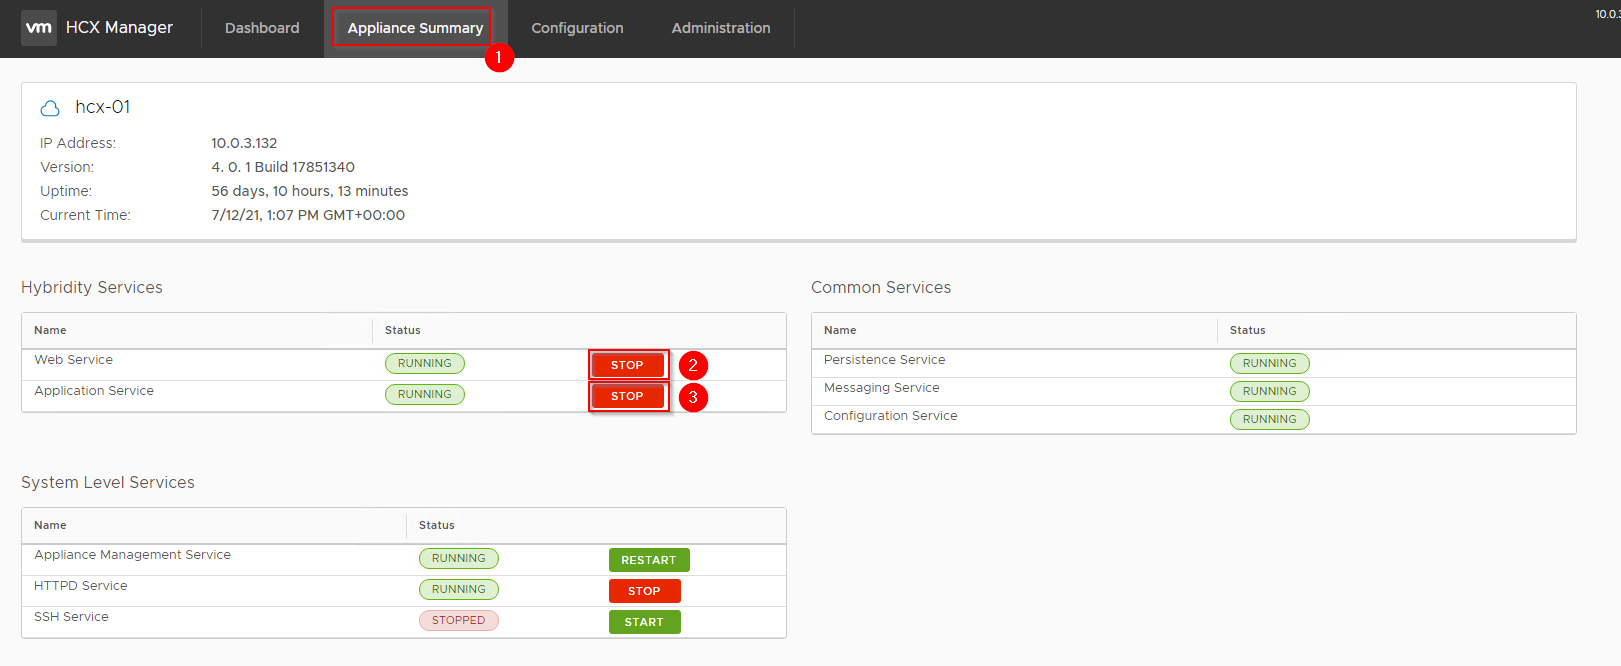The image size is (1621, 666).
Task: Click the Application Service RUNNING badge
Action: [x=425, y=394]
